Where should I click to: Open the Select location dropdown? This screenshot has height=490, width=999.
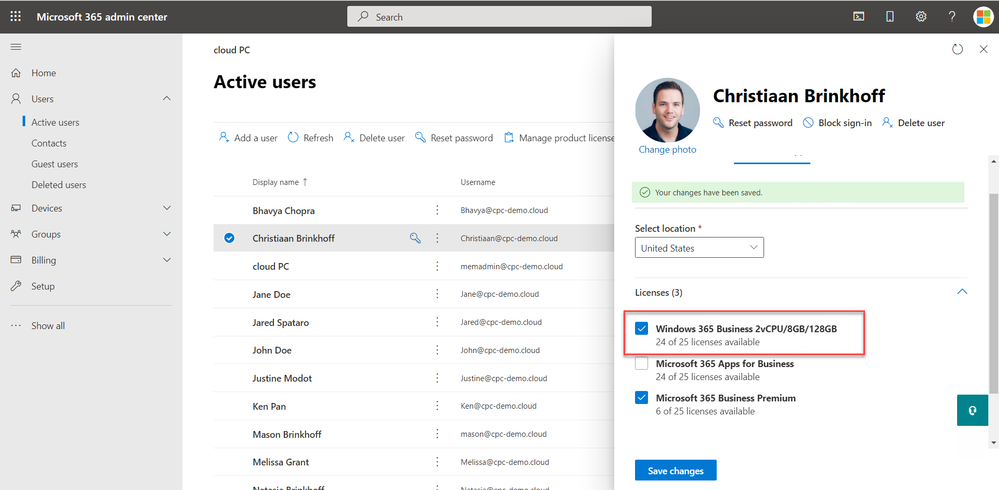tap(699, 248)
